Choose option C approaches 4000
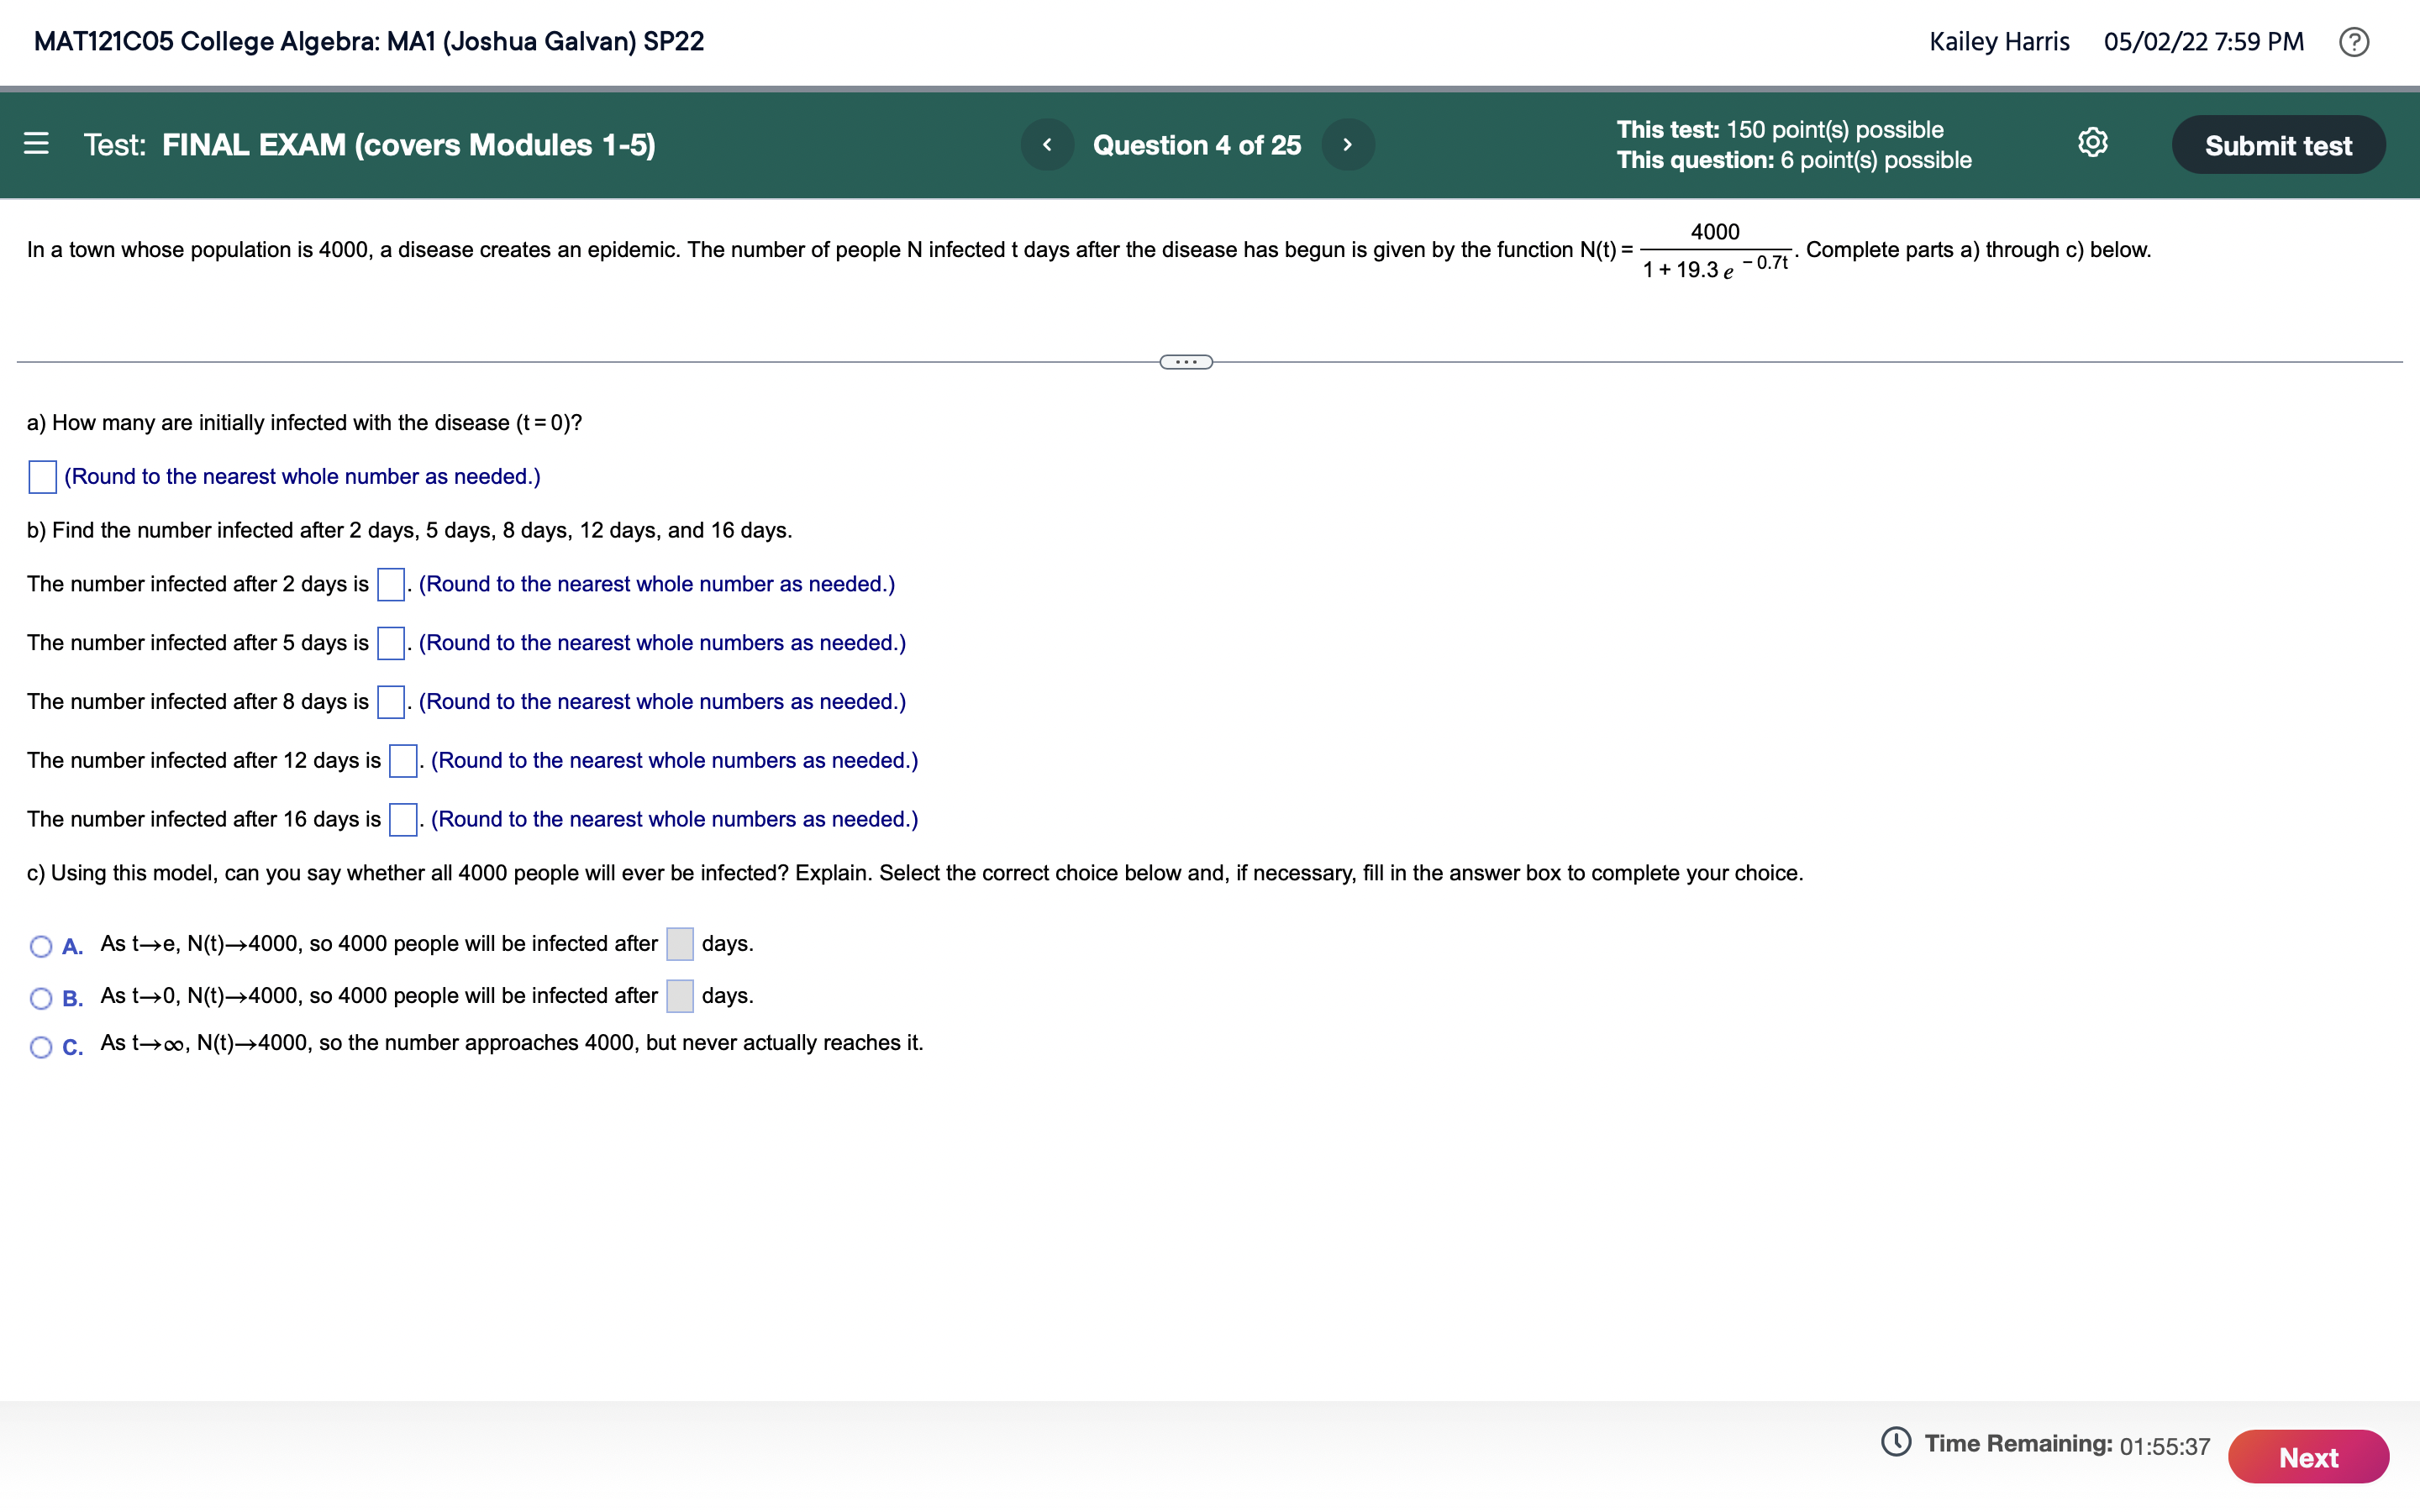The image size is (2420, 1512). tap(41, 1047)
